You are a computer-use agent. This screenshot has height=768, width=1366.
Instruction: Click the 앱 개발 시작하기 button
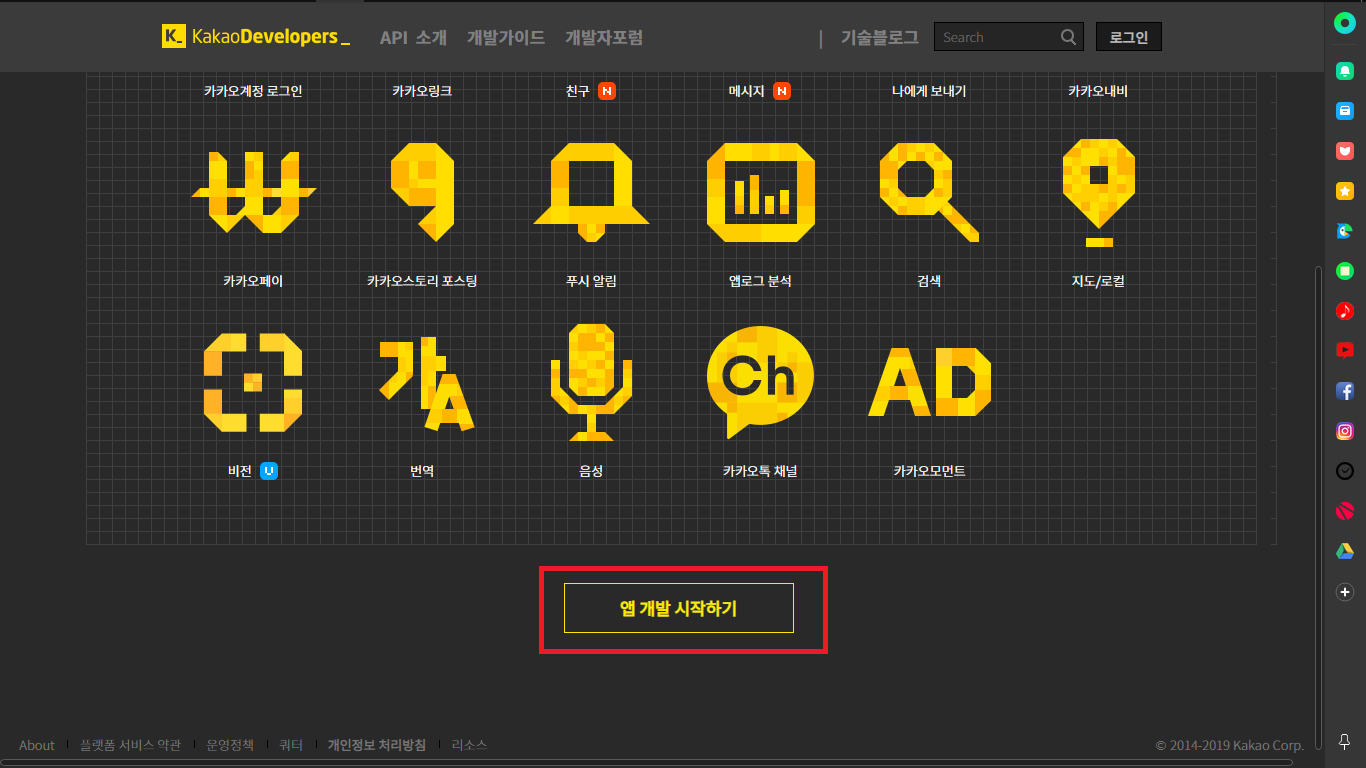678,608
